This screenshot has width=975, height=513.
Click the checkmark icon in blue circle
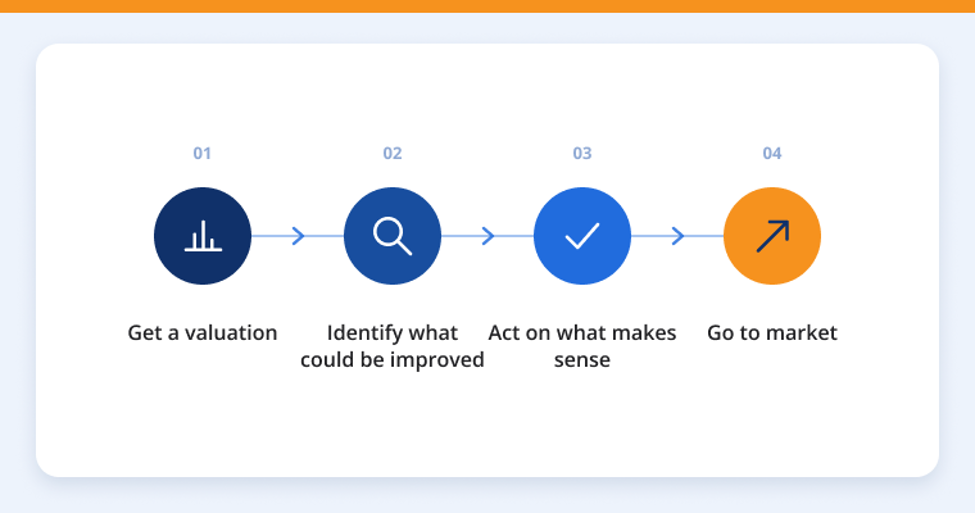582,236
